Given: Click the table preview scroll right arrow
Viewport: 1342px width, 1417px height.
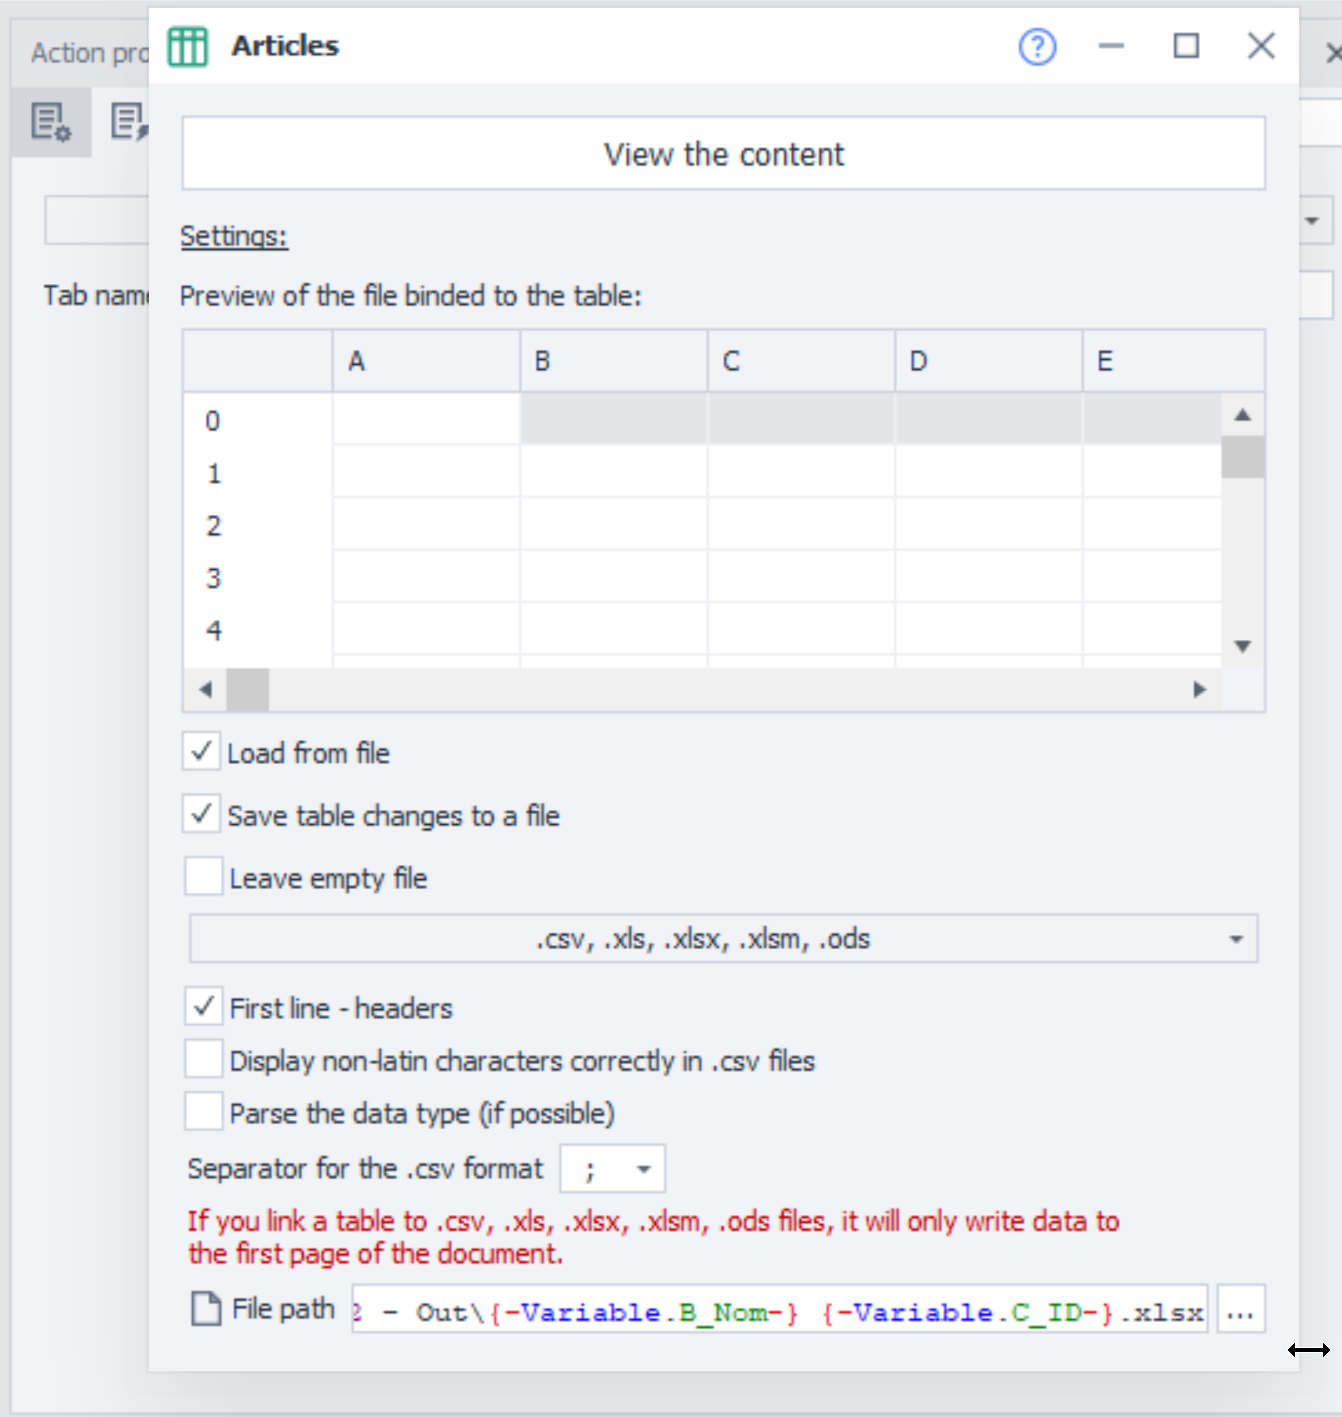Looking at the screenshot, I should 1199,689.
